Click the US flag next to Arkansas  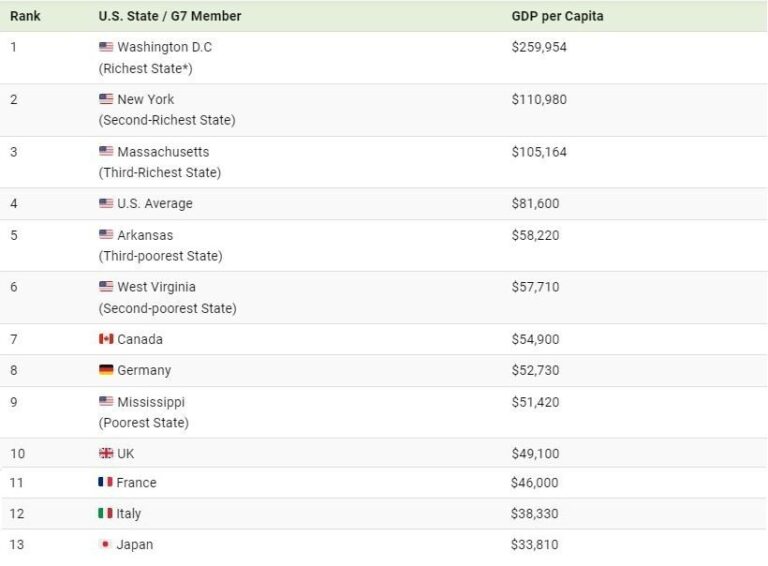pyautogui.click(x=106, y=235)
